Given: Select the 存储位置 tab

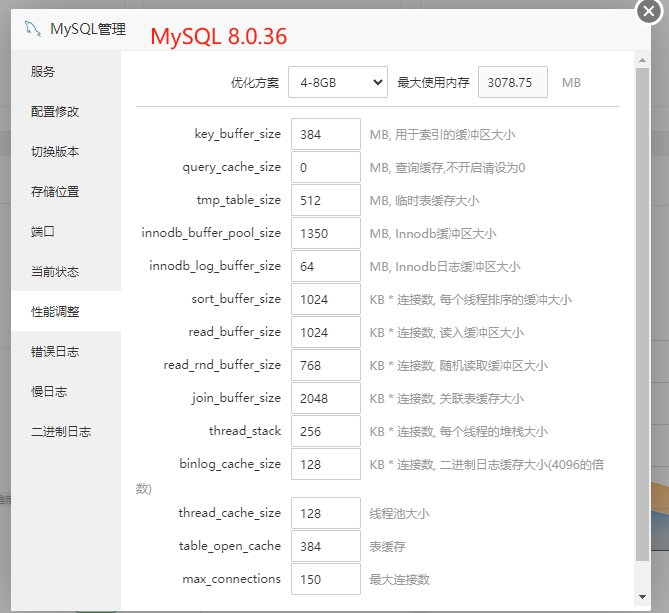Looking at the screenshot, I should (x=66, y=192).
